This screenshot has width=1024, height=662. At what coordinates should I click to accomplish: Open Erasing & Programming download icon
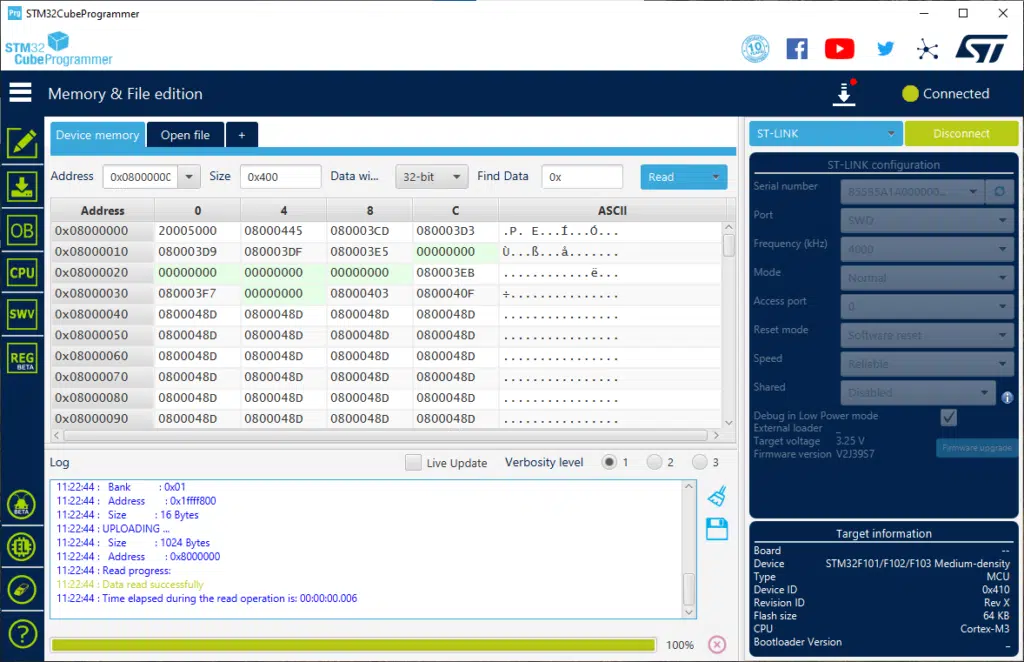[22, 187]
